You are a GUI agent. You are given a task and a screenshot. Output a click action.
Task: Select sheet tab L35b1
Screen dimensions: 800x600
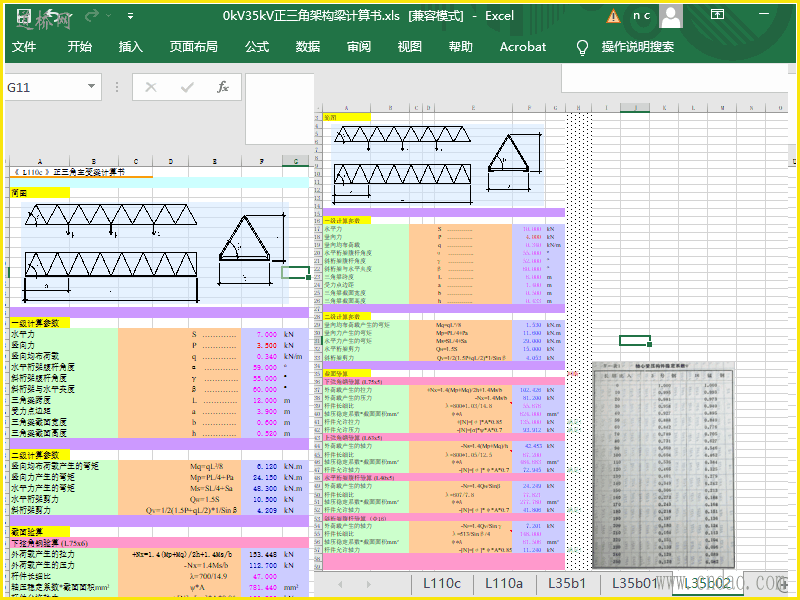[x=567, y=583]
